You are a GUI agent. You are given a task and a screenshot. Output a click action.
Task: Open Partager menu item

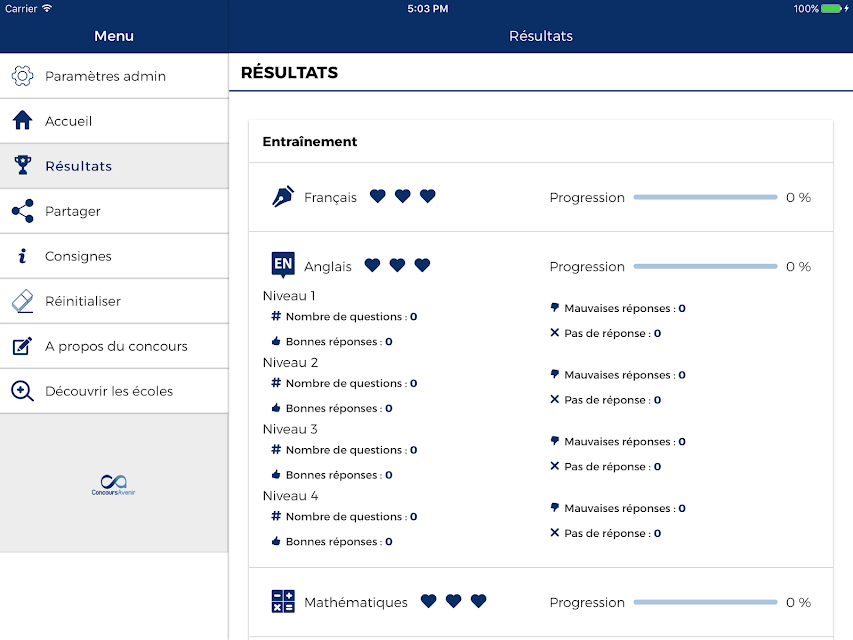[114, 211]
